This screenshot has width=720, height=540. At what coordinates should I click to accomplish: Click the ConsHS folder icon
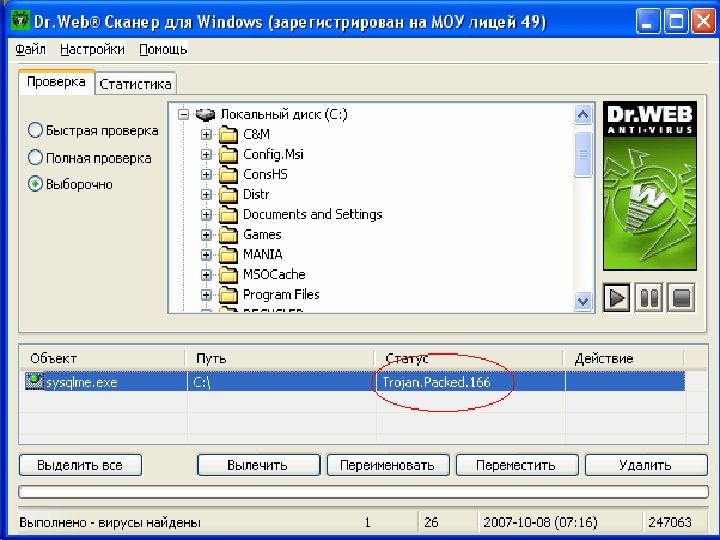coord(228,174)
